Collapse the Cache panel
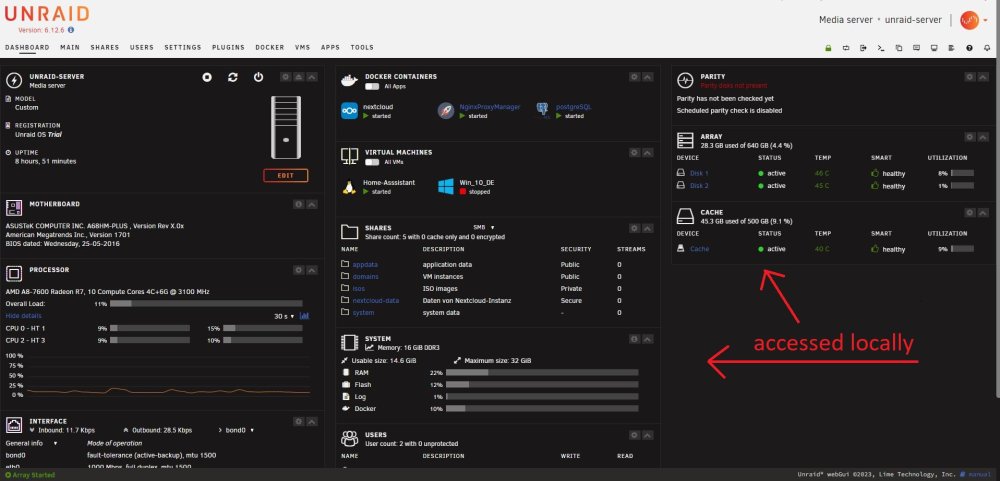Viewport: 1000px width, 481px height. pyautogui.click(x=983, y=212)
